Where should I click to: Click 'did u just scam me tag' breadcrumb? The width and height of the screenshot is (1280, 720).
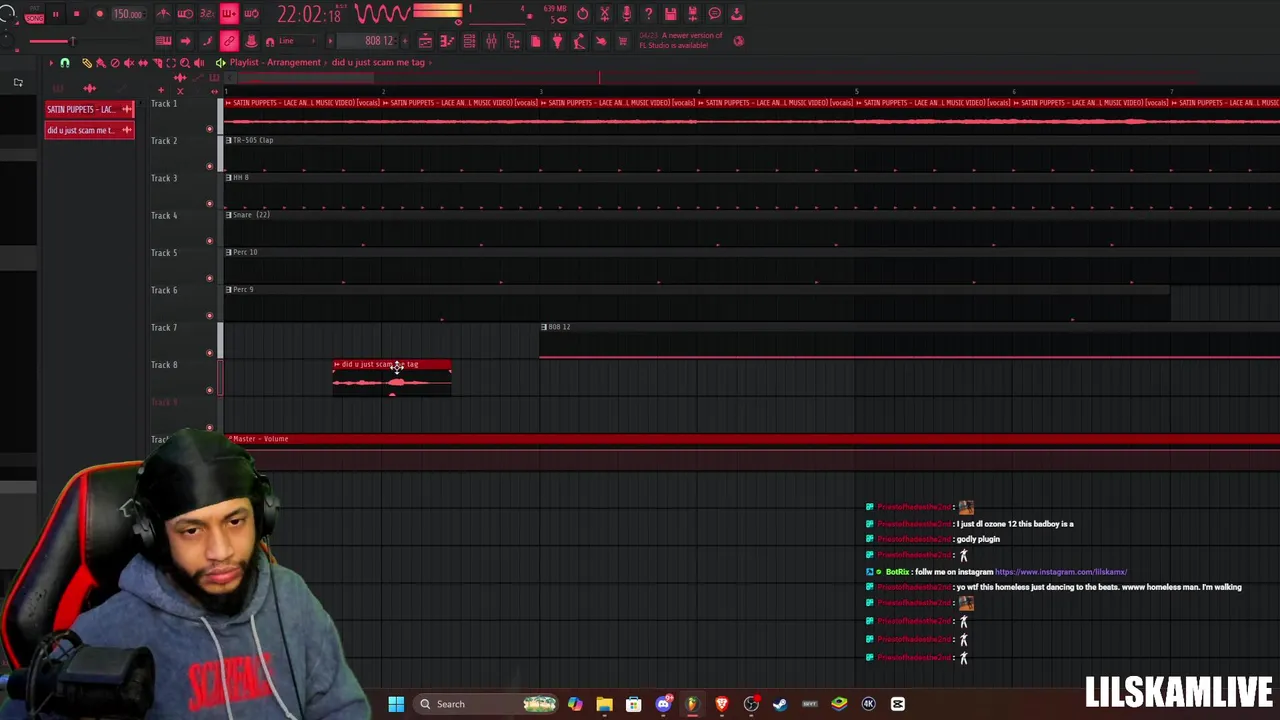[378, 62]
